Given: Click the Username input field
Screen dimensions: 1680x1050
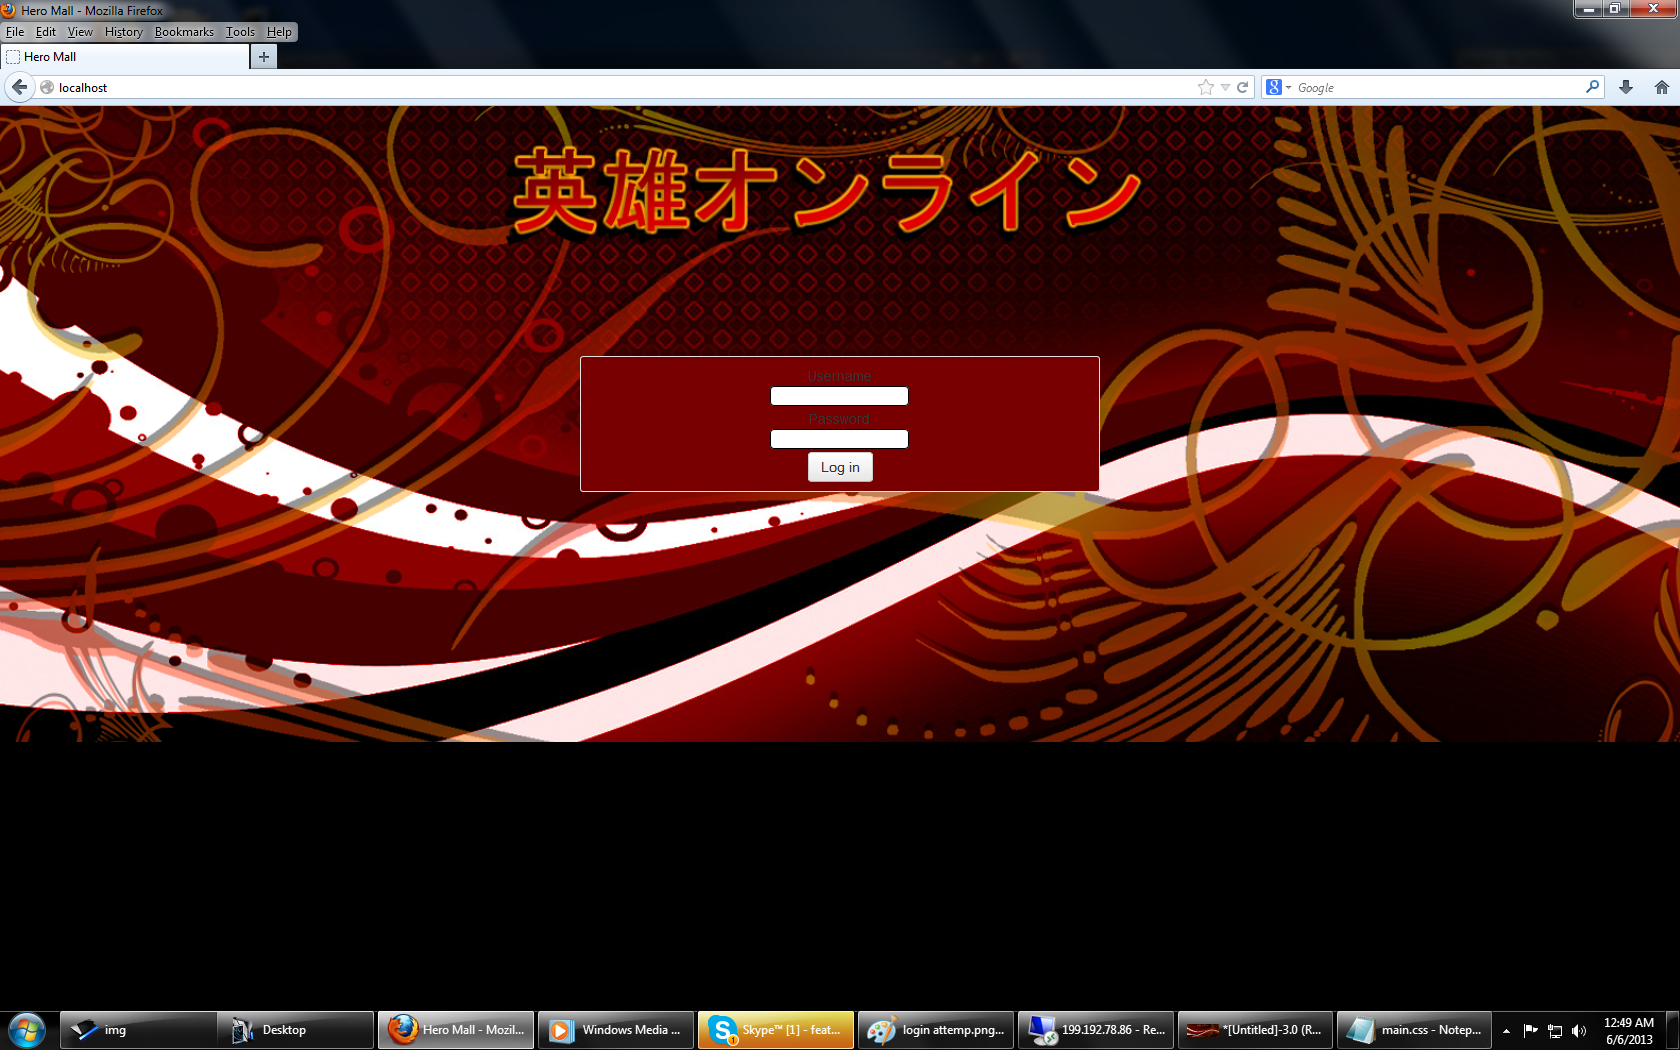Looking at the screenshot, I should (839, 396).
